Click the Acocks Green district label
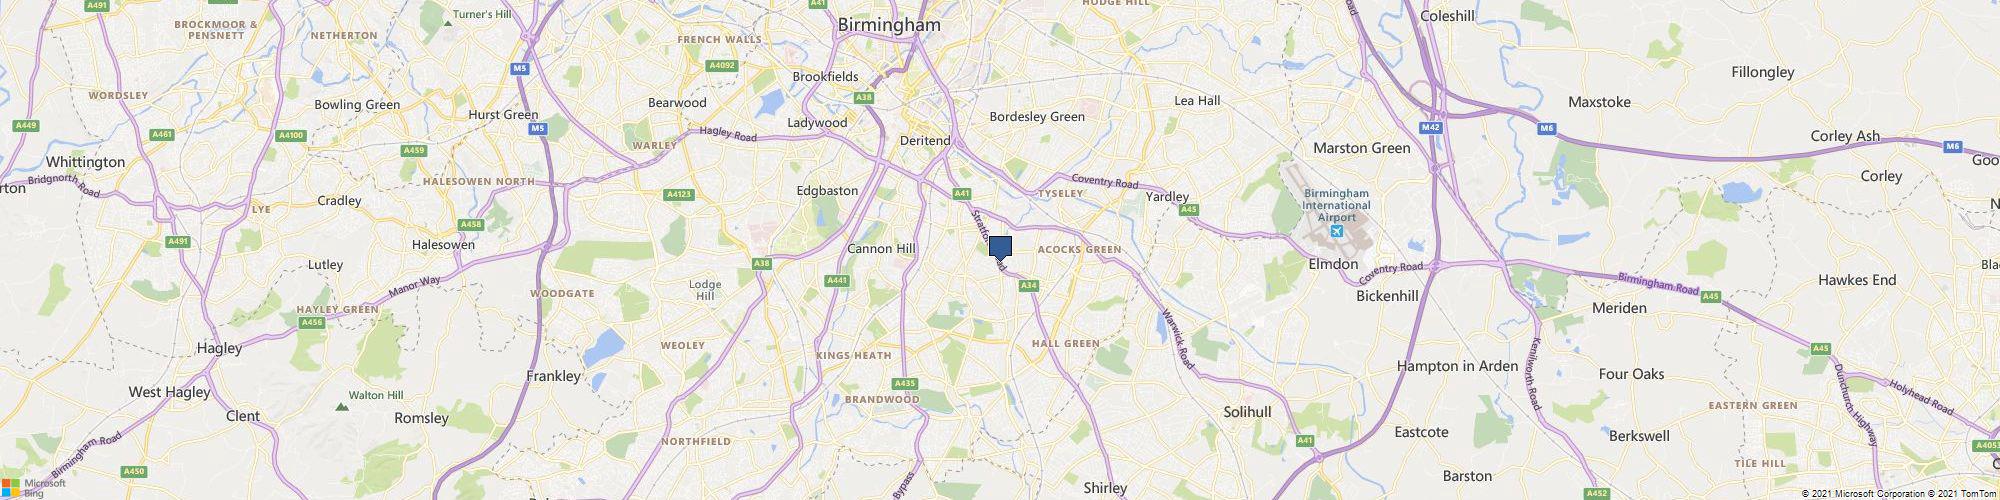2000x500 pixels. [1079, 248]
